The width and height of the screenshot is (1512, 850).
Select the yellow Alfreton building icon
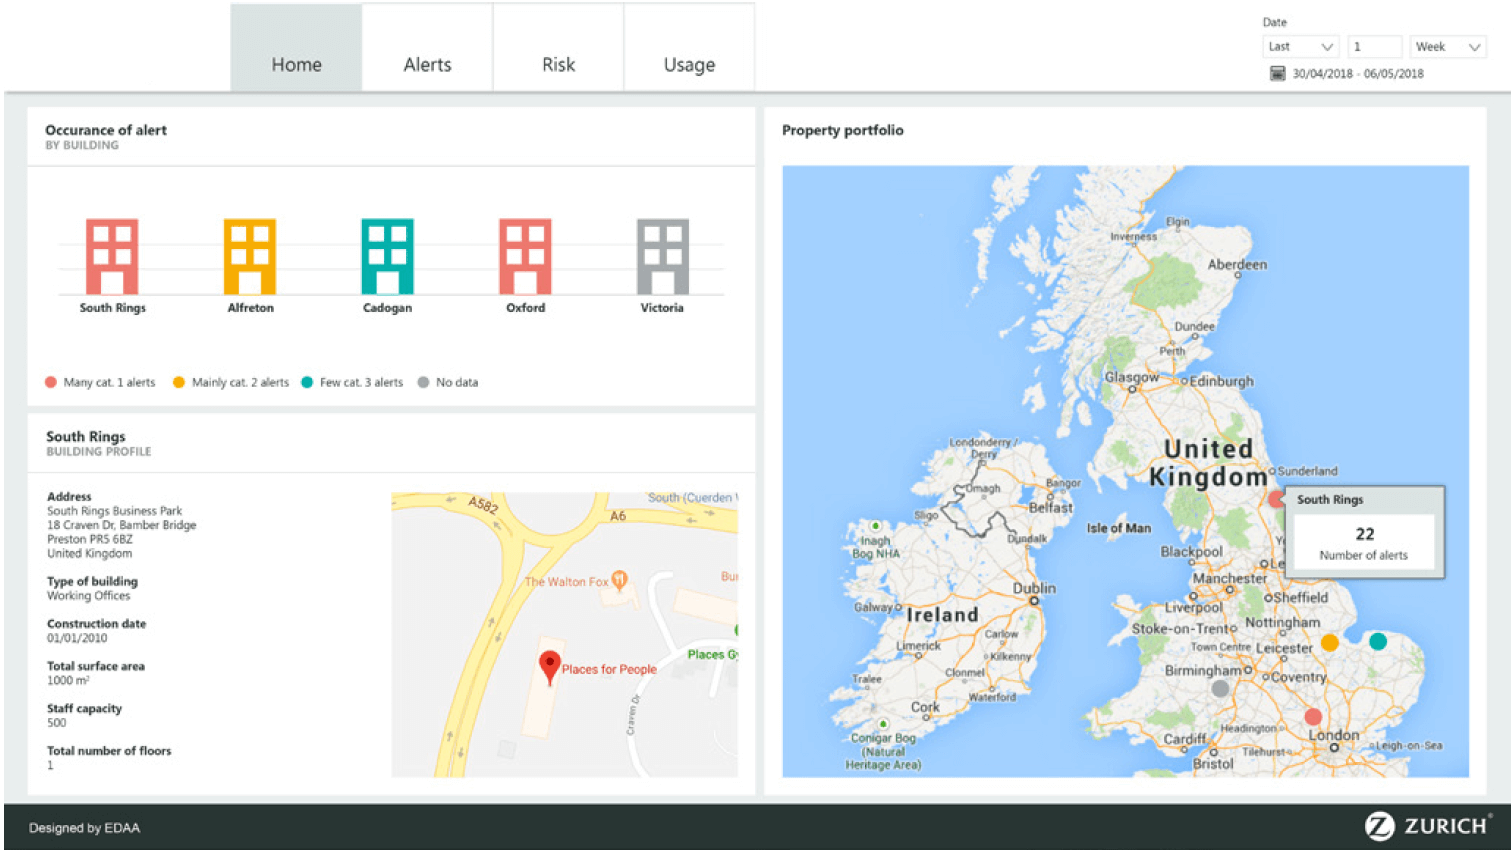(250, 256)
